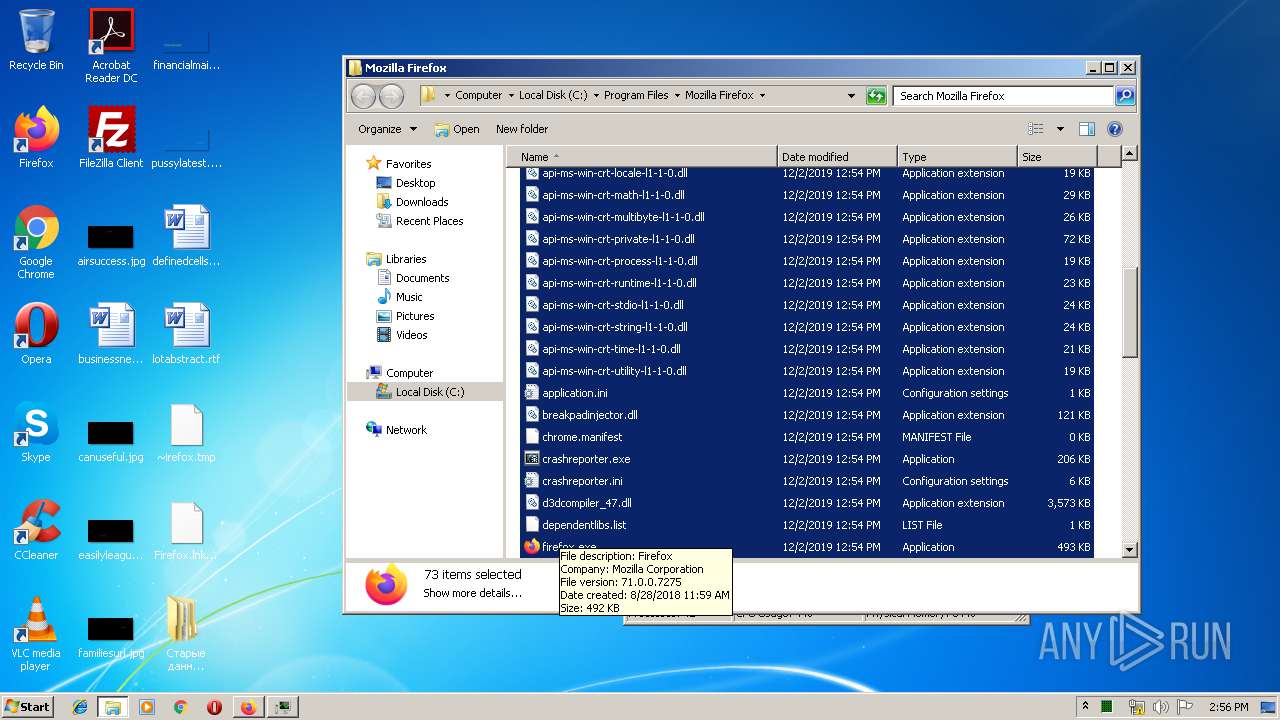This screenshot has height=720, width=1280.
Task: Select Documents library in sidebar
Action: click(422, 278)
